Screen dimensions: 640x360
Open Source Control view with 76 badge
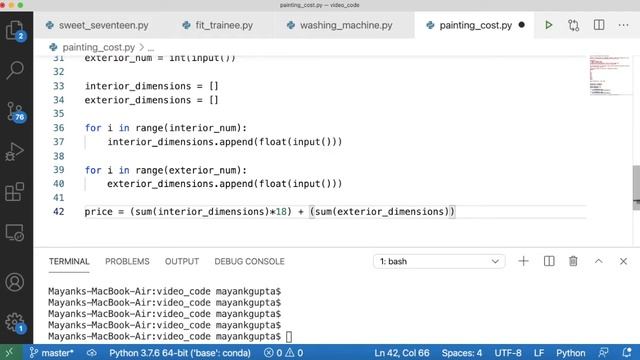pos(16,112)
